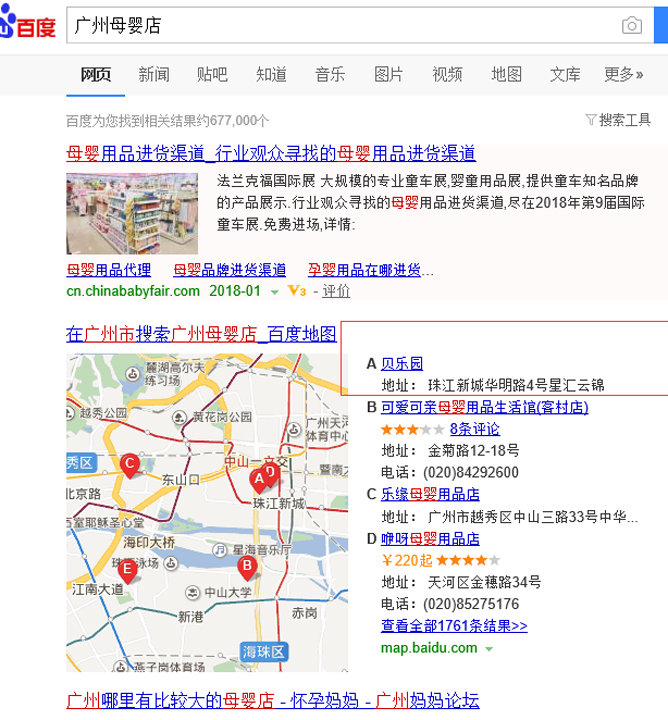
Task: Click into the search input field
Action: point(340,26)
